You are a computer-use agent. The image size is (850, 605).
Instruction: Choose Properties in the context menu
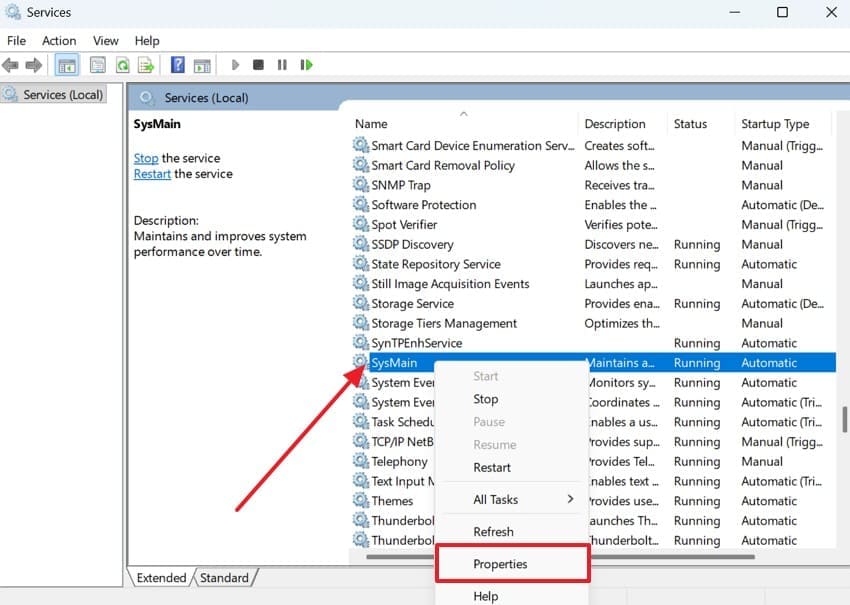click(x=512, y=564)
